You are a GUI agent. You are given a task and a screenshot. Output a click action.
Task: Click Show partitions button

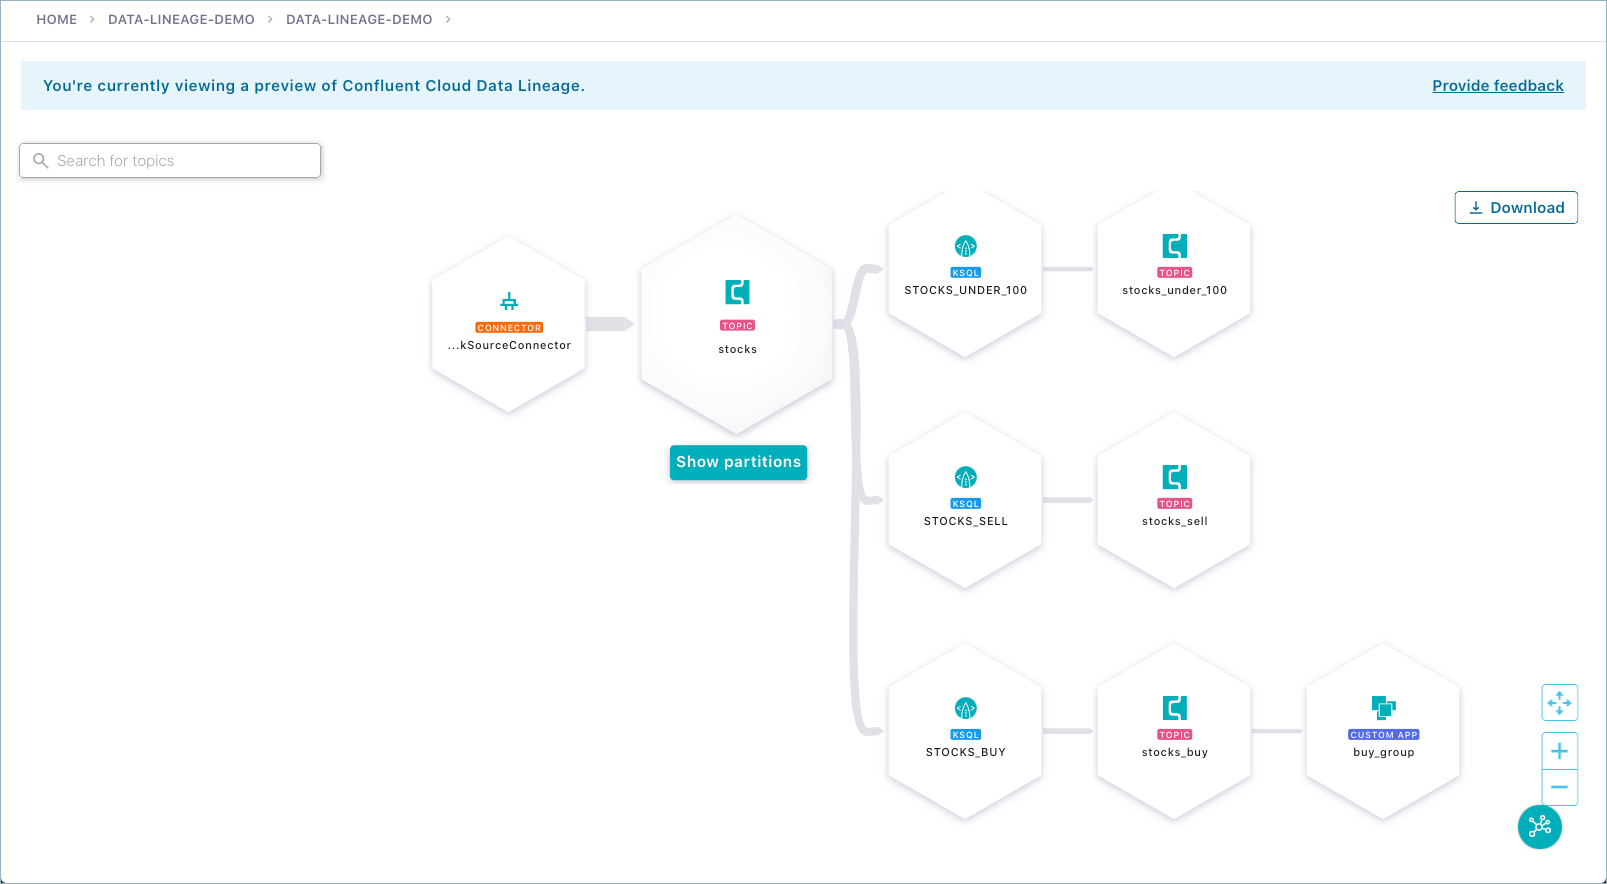tap(738, 462)
